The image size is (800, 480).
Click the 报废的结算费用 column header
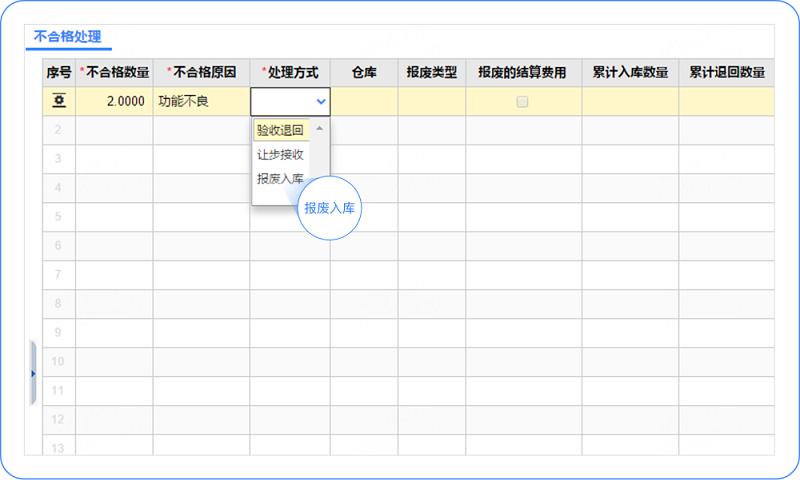pyautogui.click(x=523, y=72)
